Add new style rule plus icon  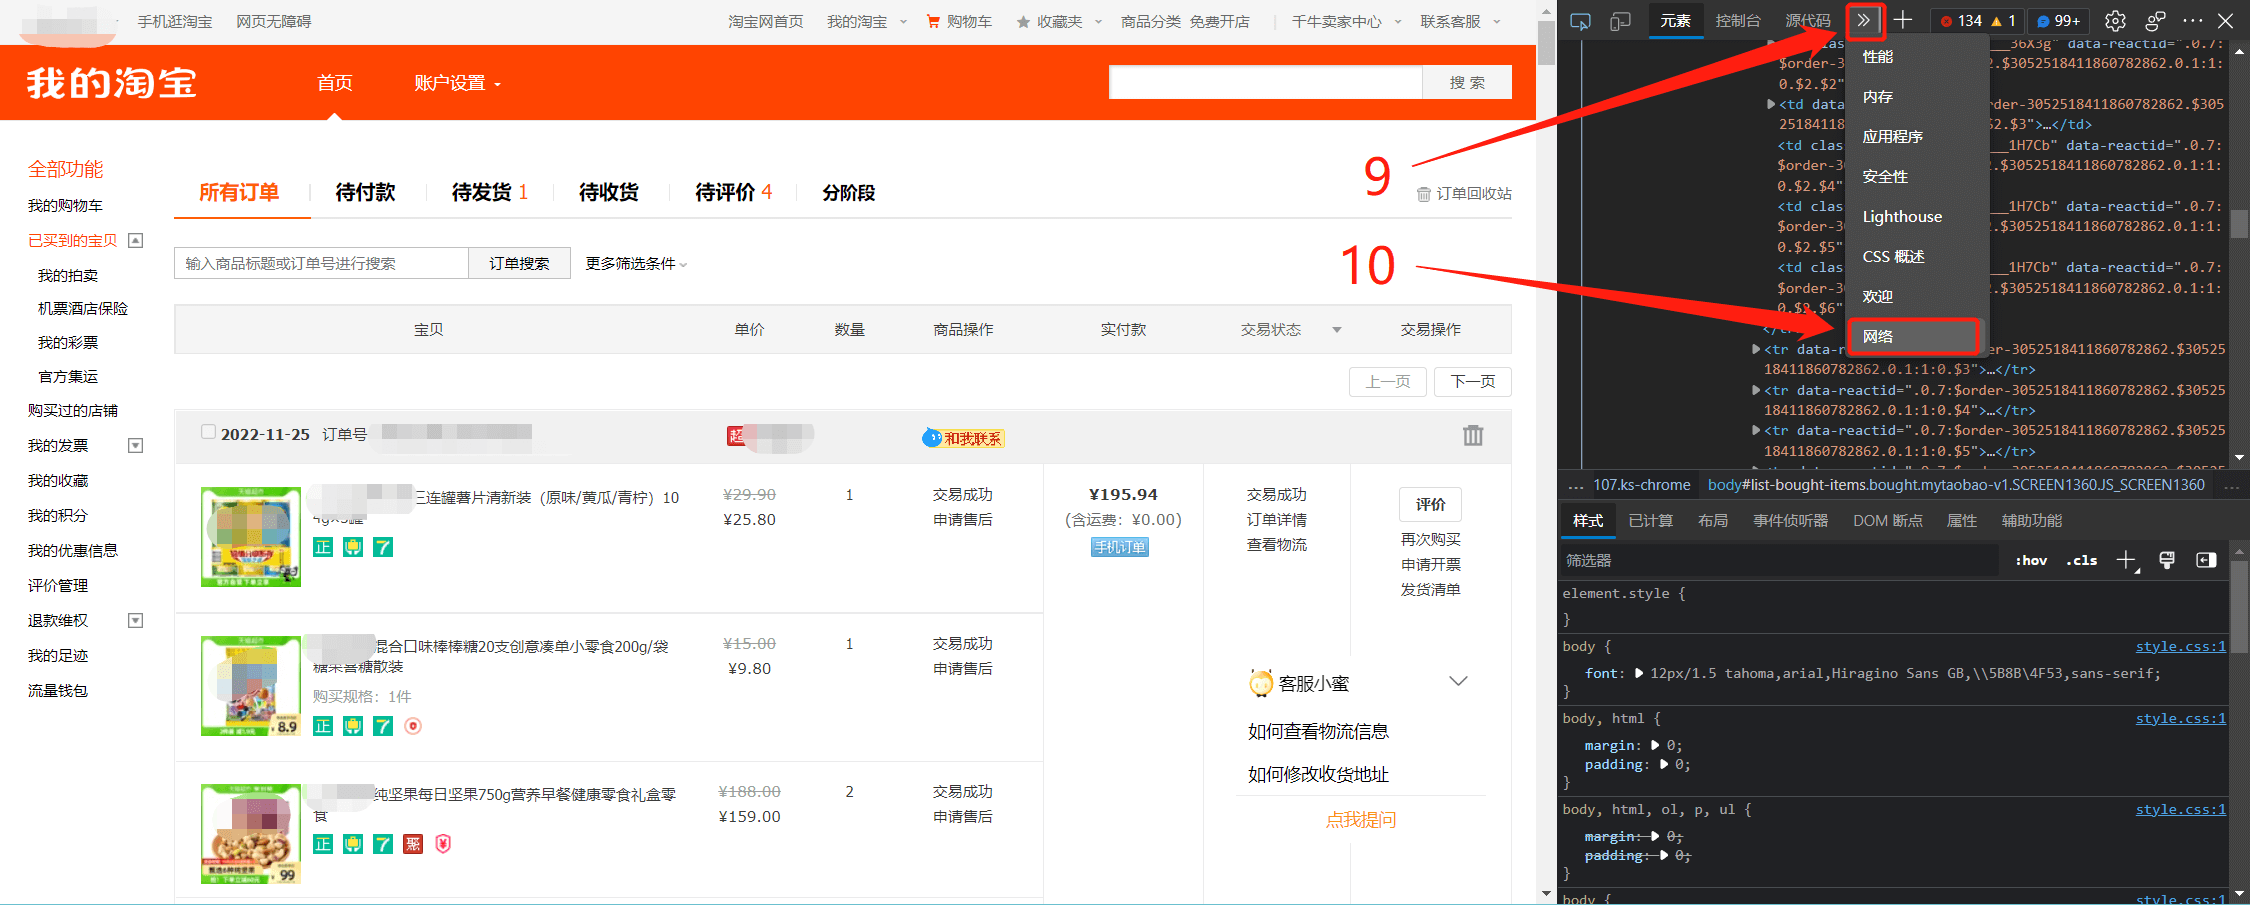coord(2127,560)
